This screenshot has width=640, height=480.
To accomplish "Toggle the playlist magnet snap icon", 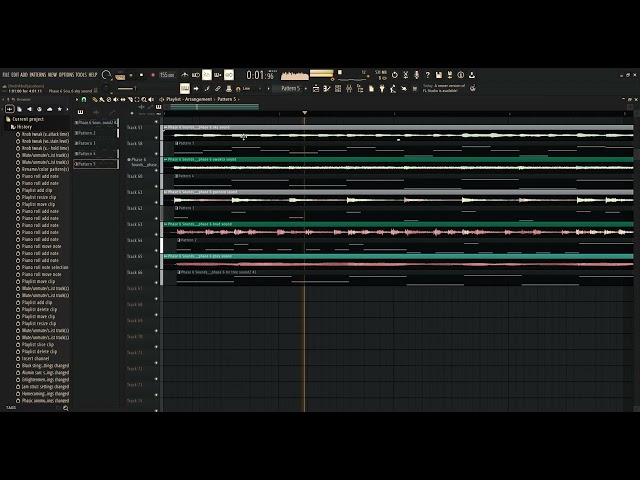I will coord(84,99).
